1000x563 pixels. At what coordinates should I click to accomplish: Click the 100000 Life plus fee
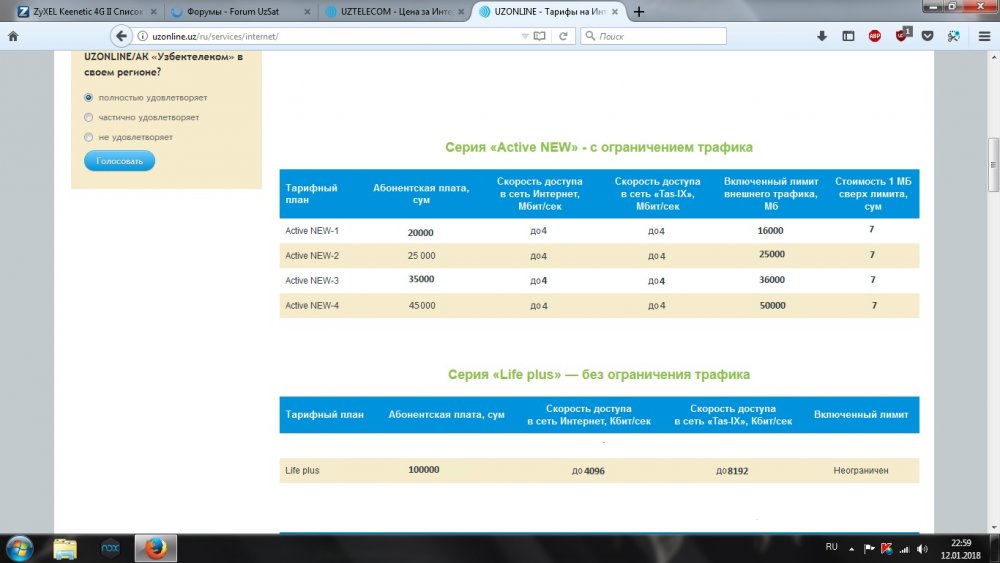[424, 470]
